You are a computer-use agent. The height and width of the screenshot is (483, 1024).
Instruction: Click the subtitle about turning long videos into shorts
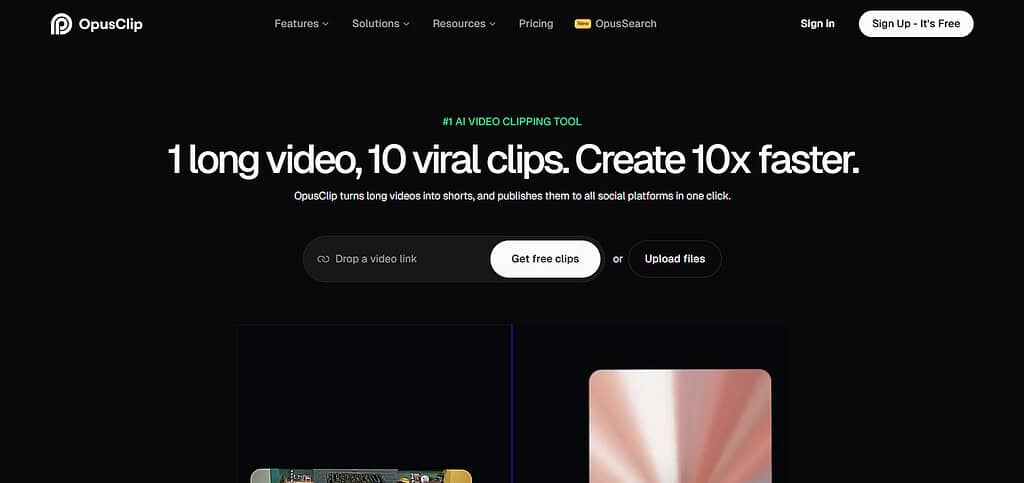point(512,196)
